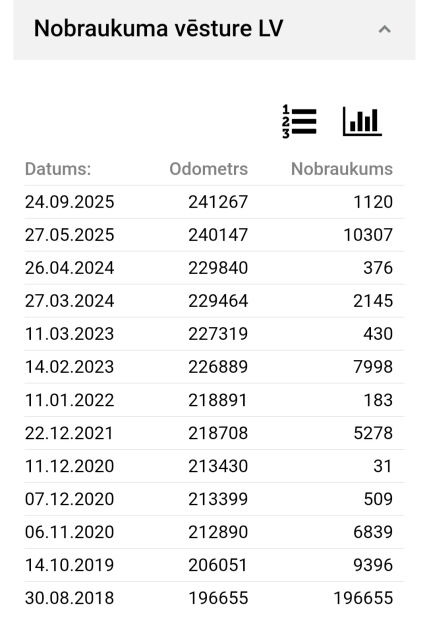Select mileage value 6839
Screen dimensions: 429x628
pos(373,532)
